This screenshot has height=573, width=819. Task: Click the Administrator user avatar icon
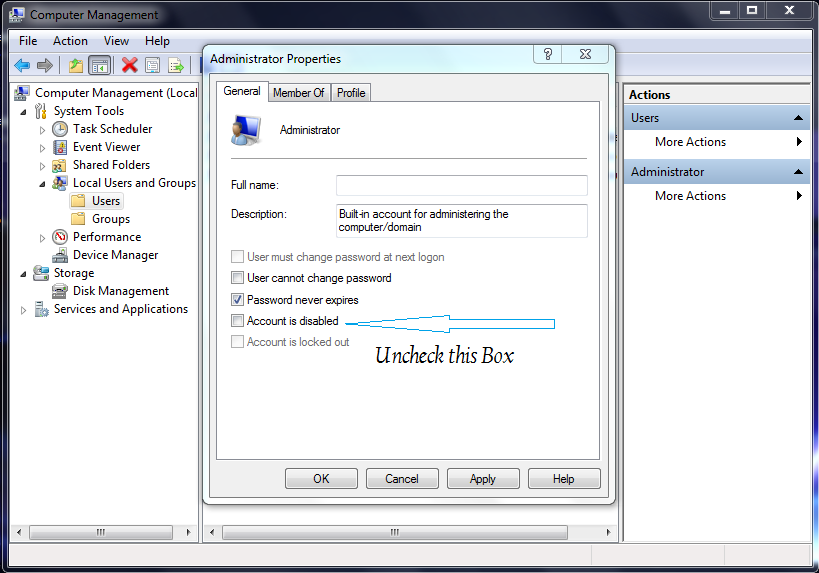point(246,130)
